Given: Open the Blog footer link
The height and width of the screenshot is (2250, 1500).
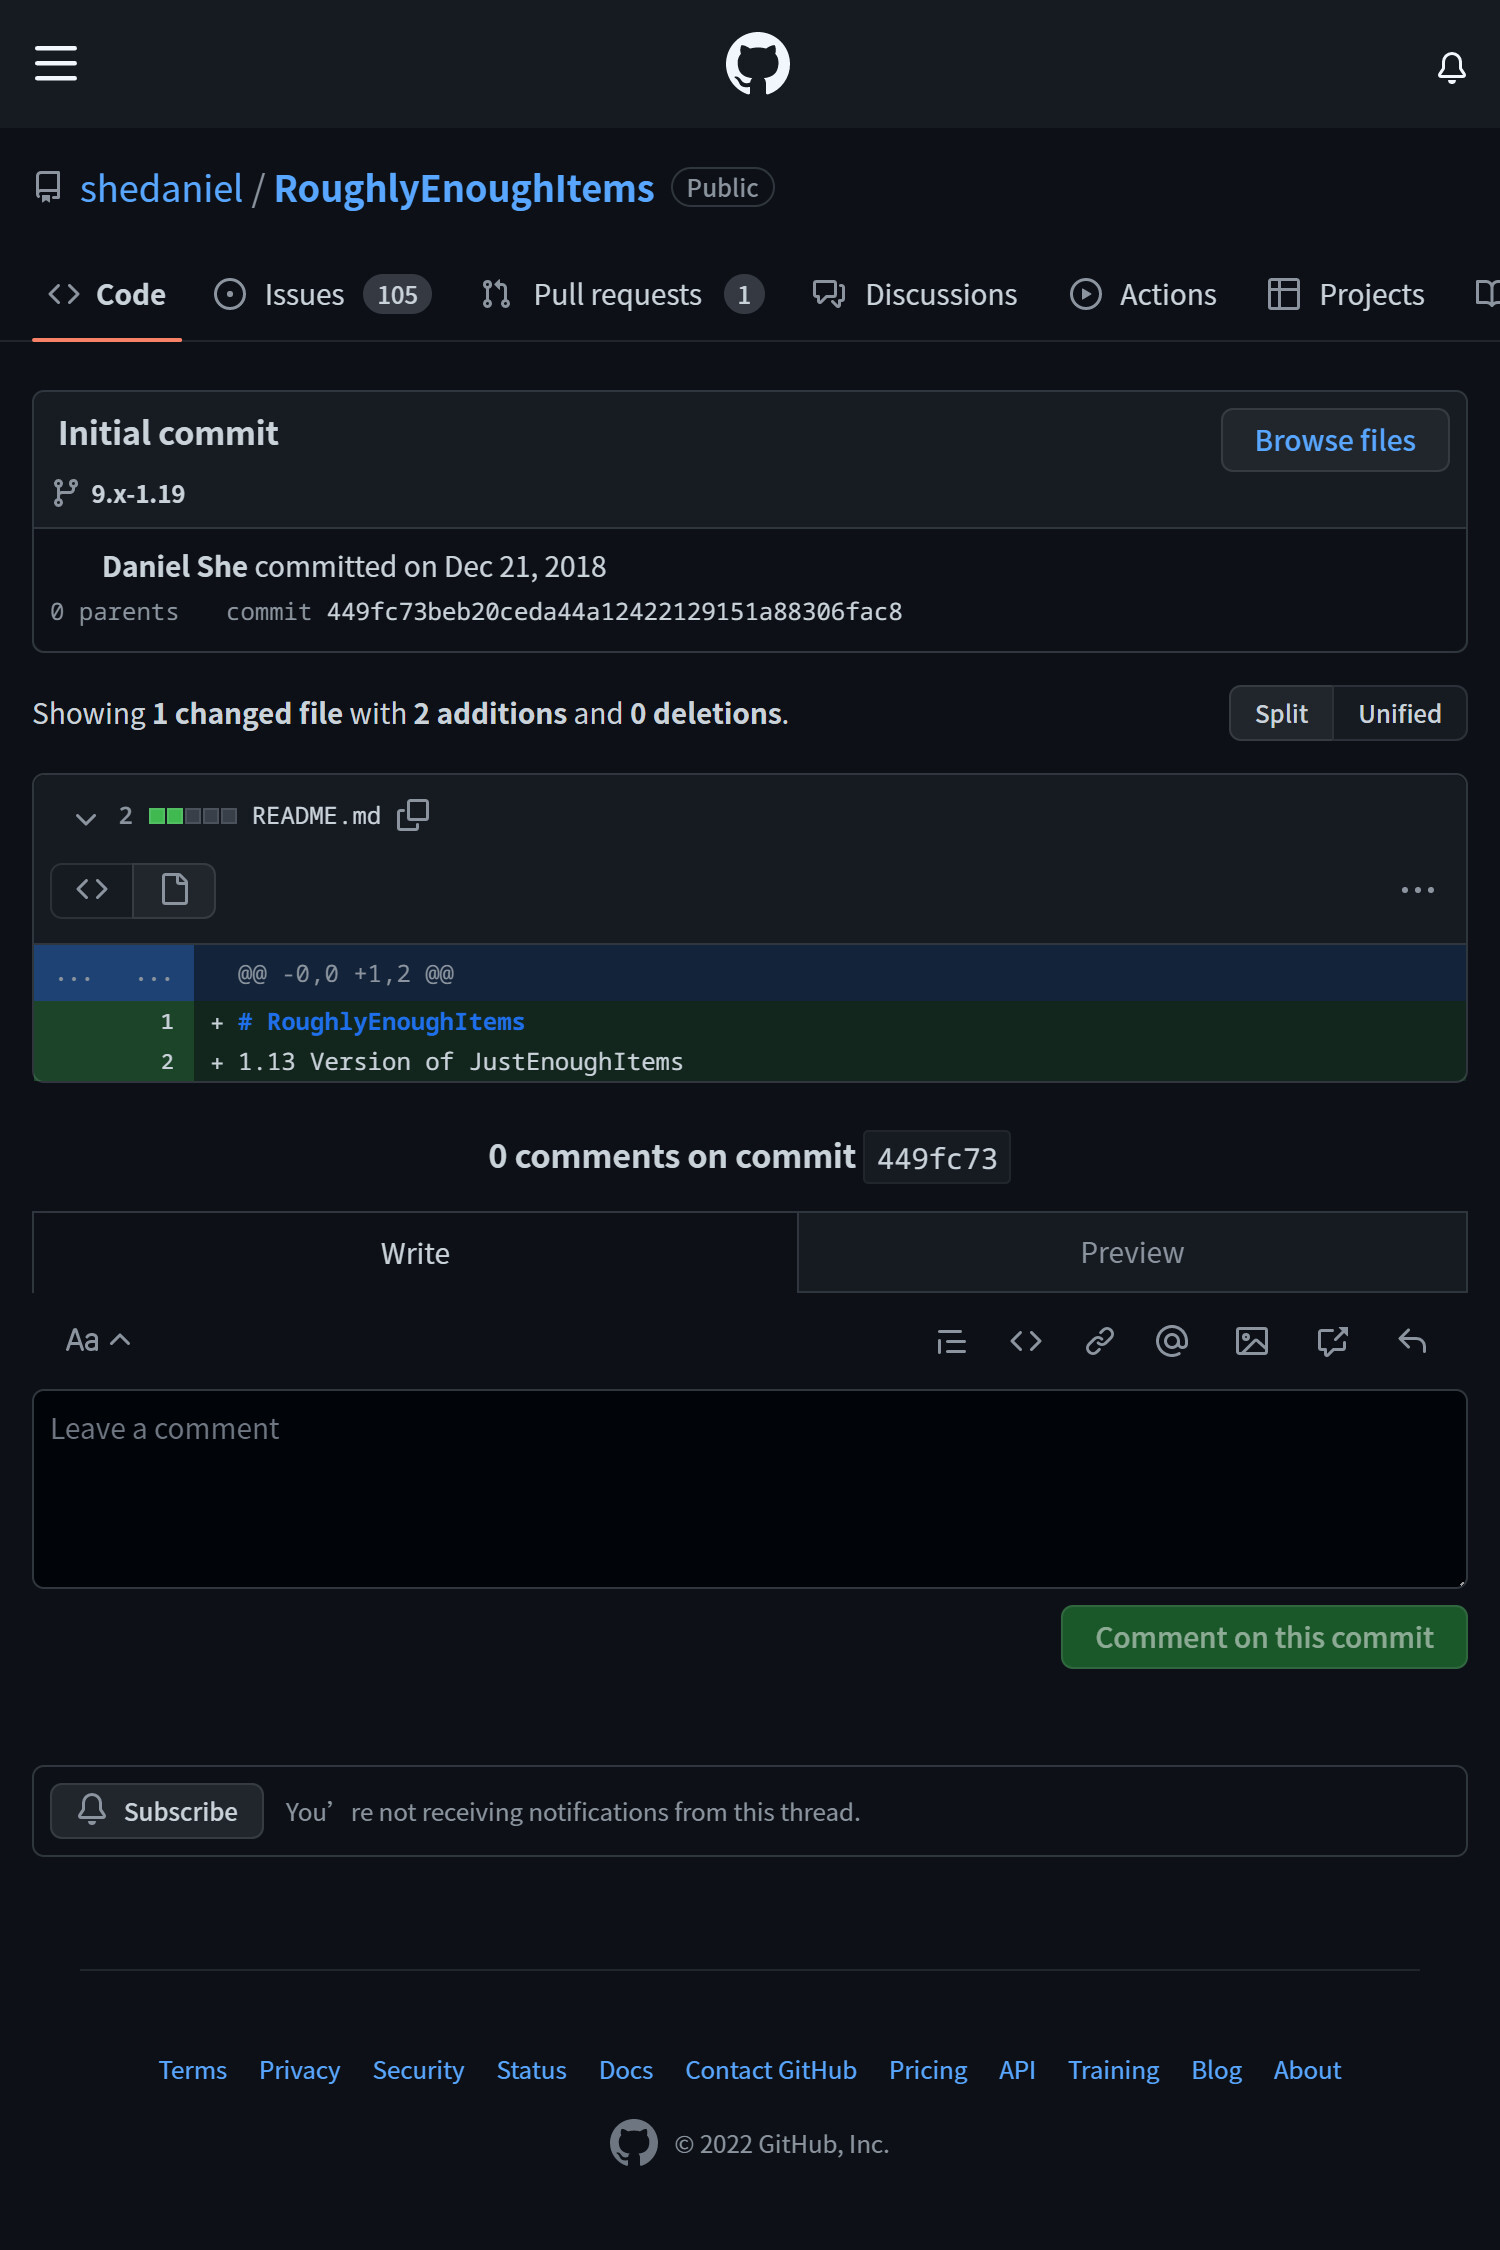Looking at the screenshot, I should [x=1216, y=2070].
